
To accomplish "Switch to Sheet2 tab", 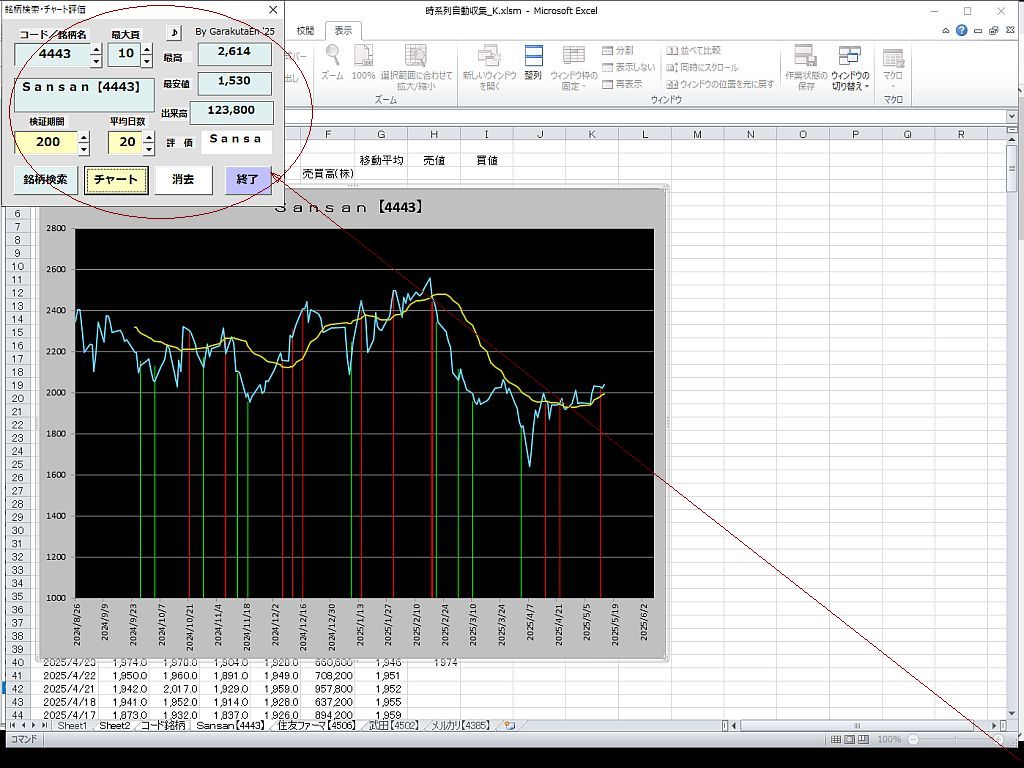I will tap(114, 726).
